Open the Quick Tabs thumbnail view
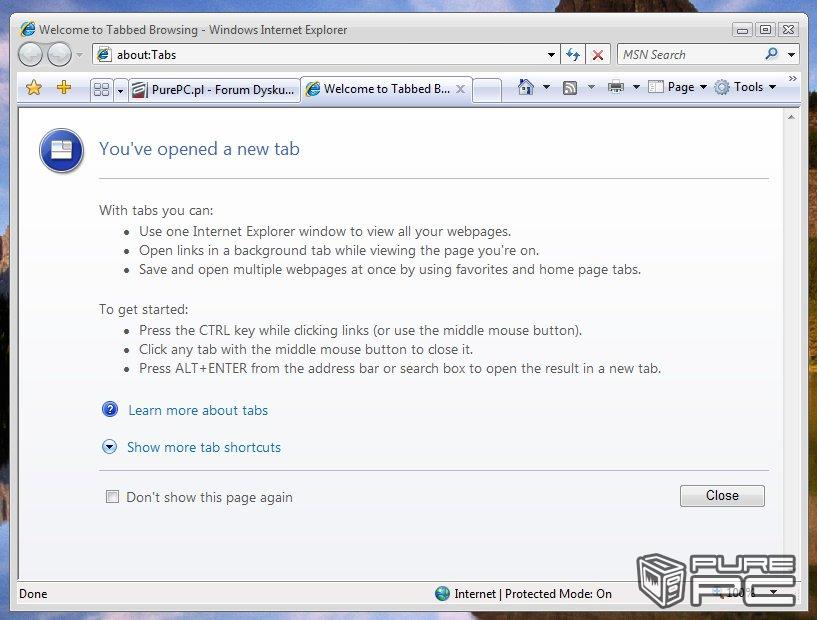The height and width of the screenshot is (620, 817). (x=102, y=90)
